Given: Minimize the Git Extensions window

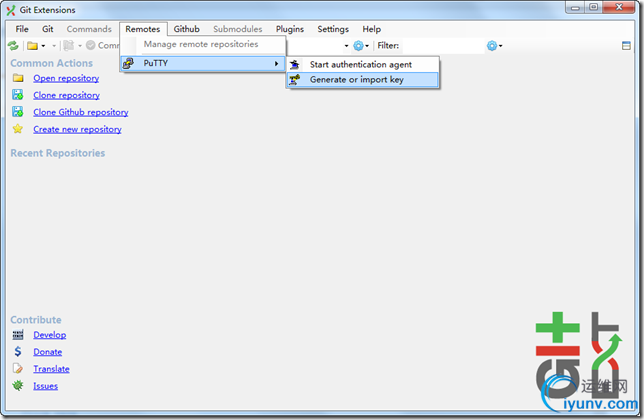Looking at the screenshot, I should [x=575, y=7].
